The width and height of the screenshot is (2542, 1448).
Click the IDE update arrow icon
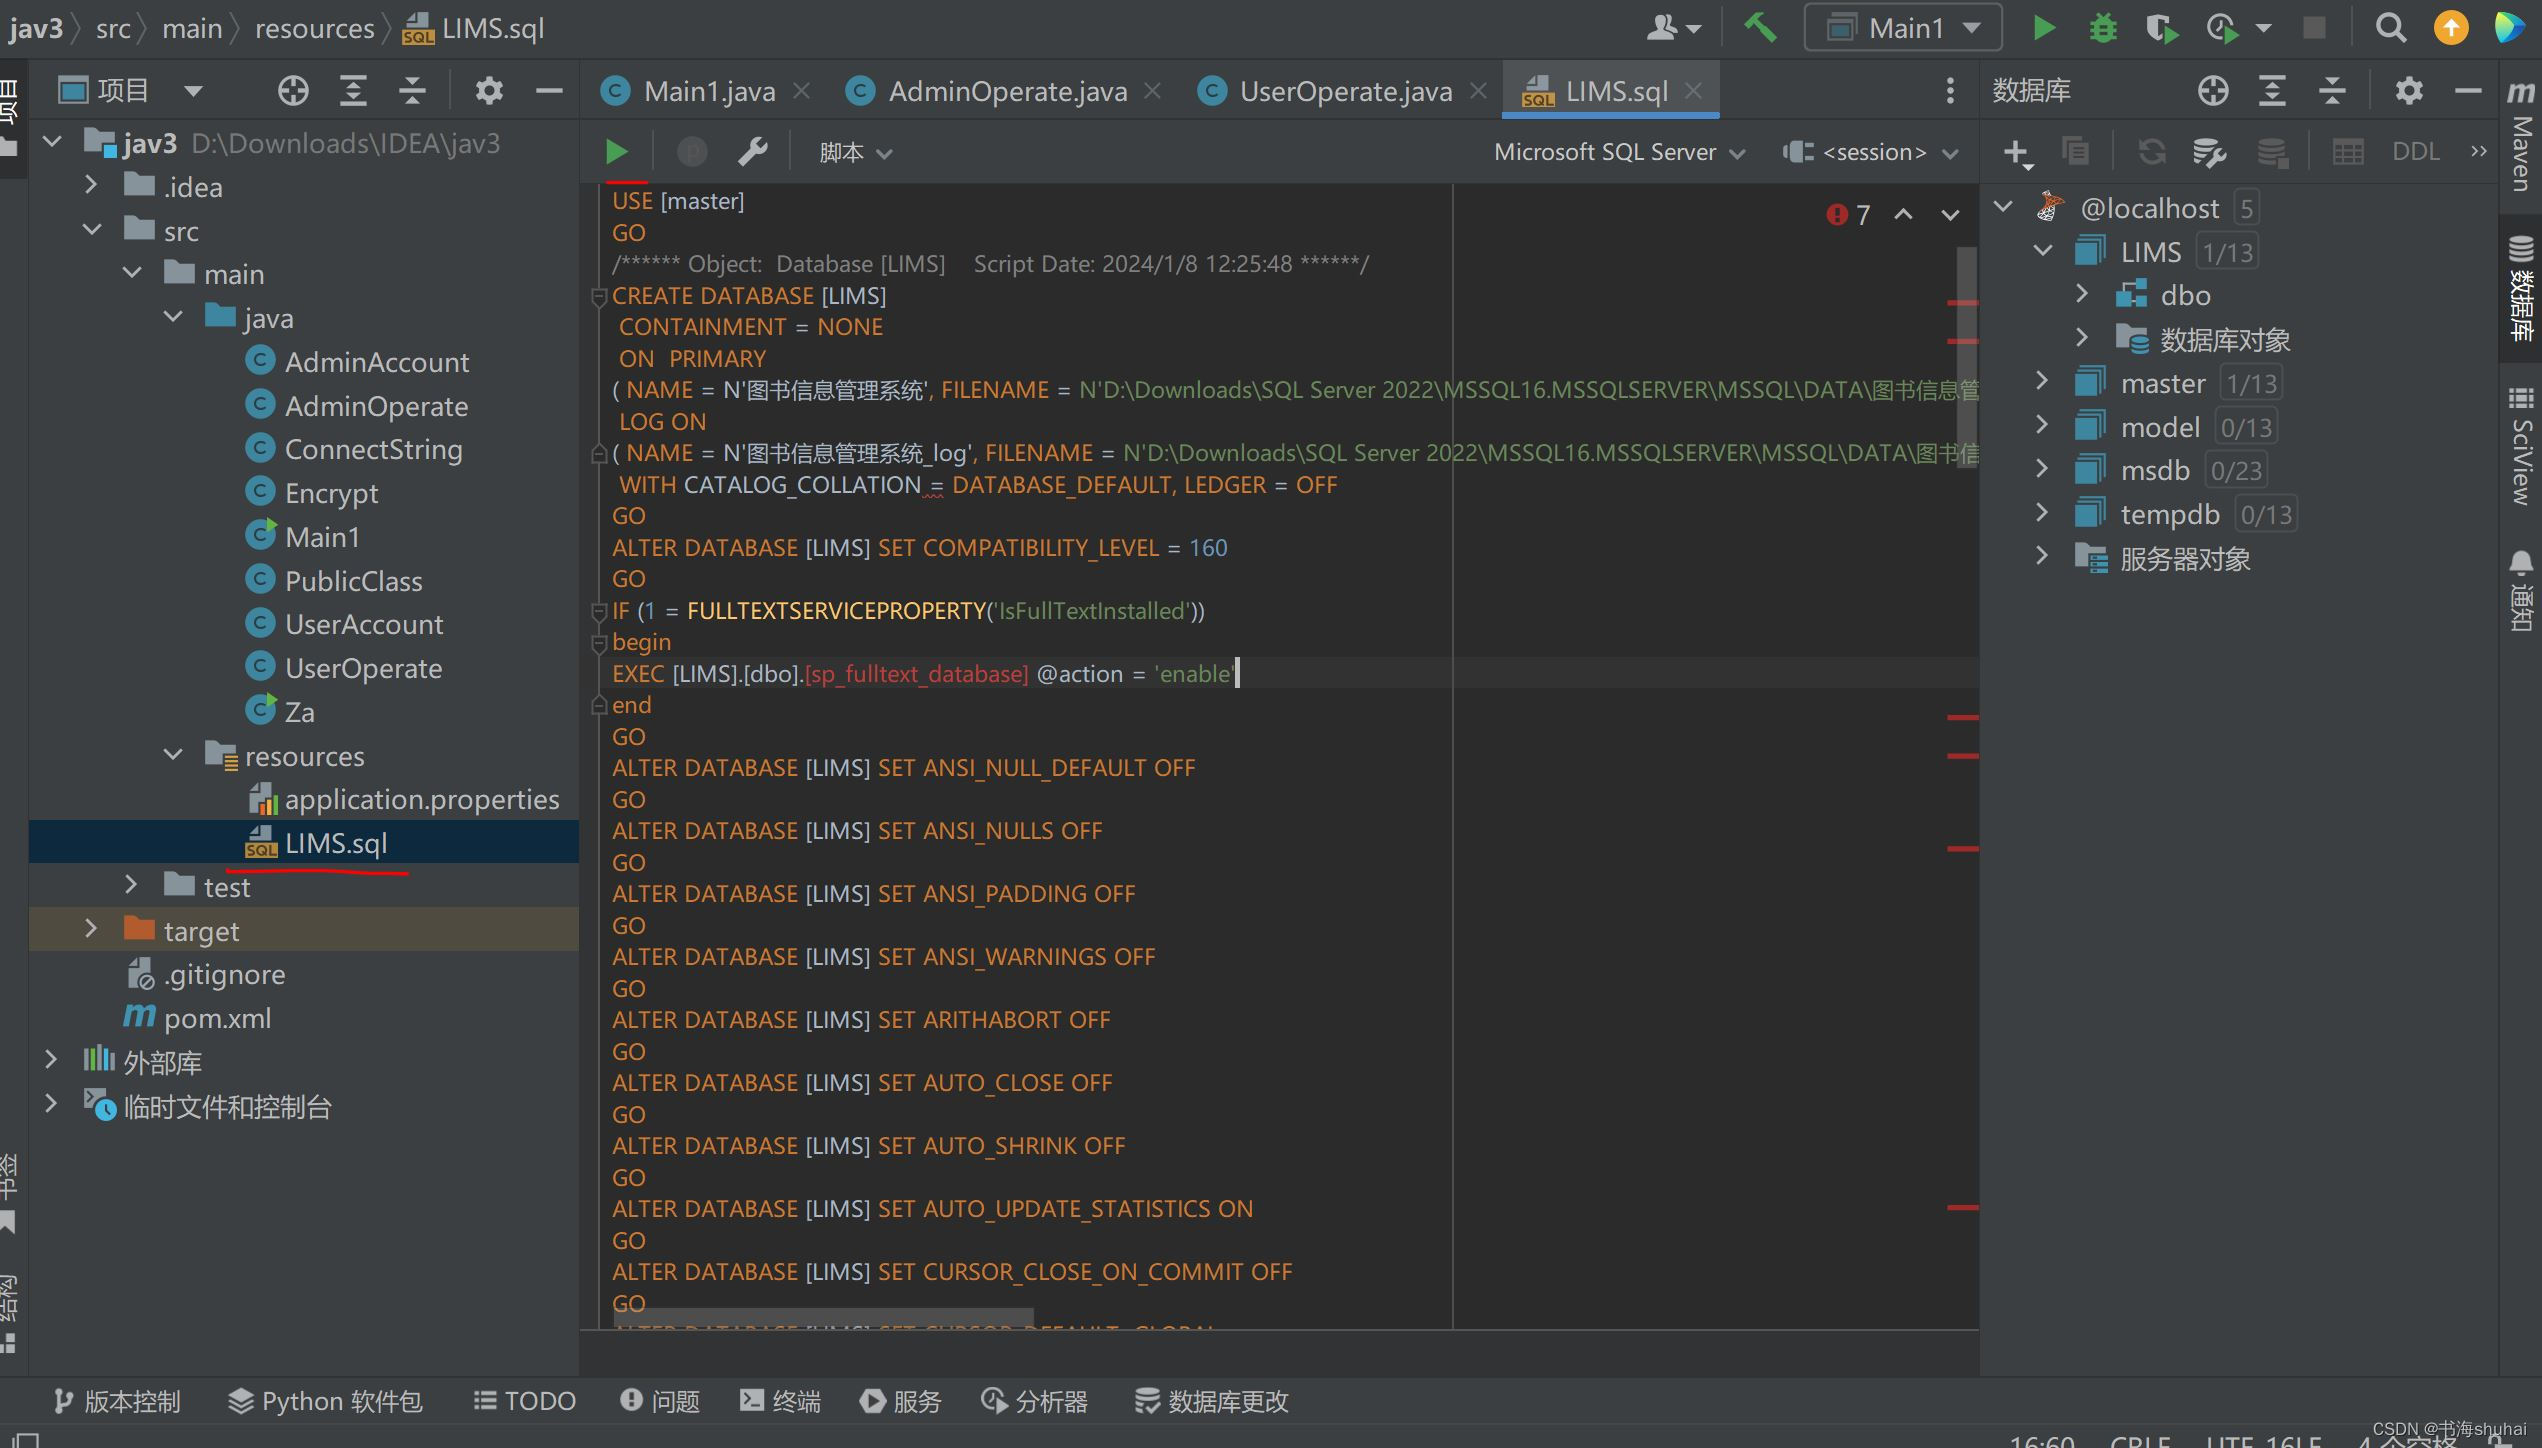tap(2451, 28)
